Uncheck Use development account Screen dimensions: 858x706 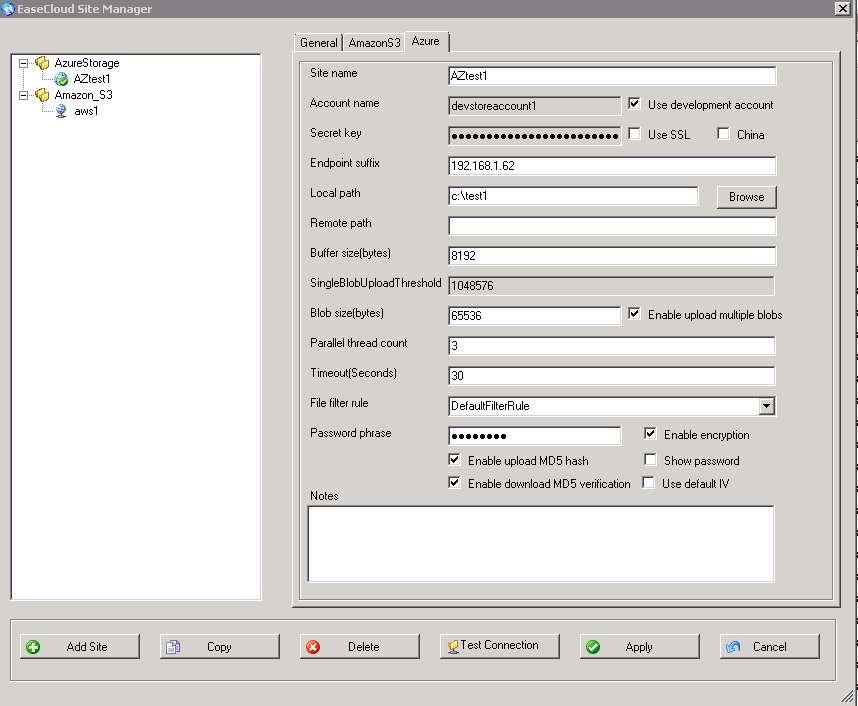click(x=634, y=103)
